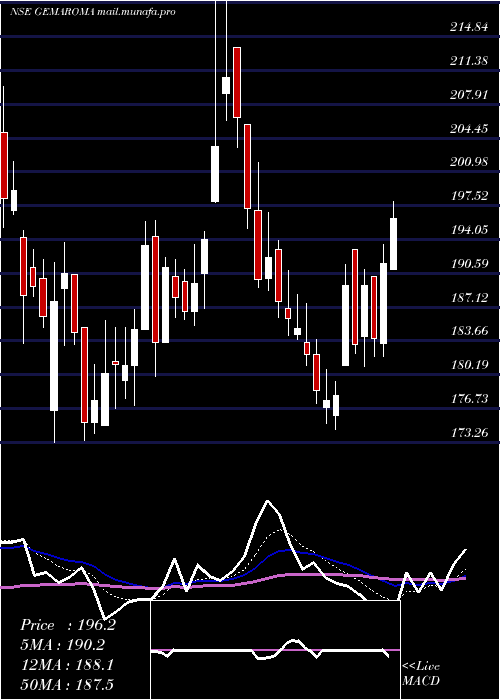This screenshot has width=500, height=700.
Task: Click the <<Live MACD label
Action: tap(421, 673)
